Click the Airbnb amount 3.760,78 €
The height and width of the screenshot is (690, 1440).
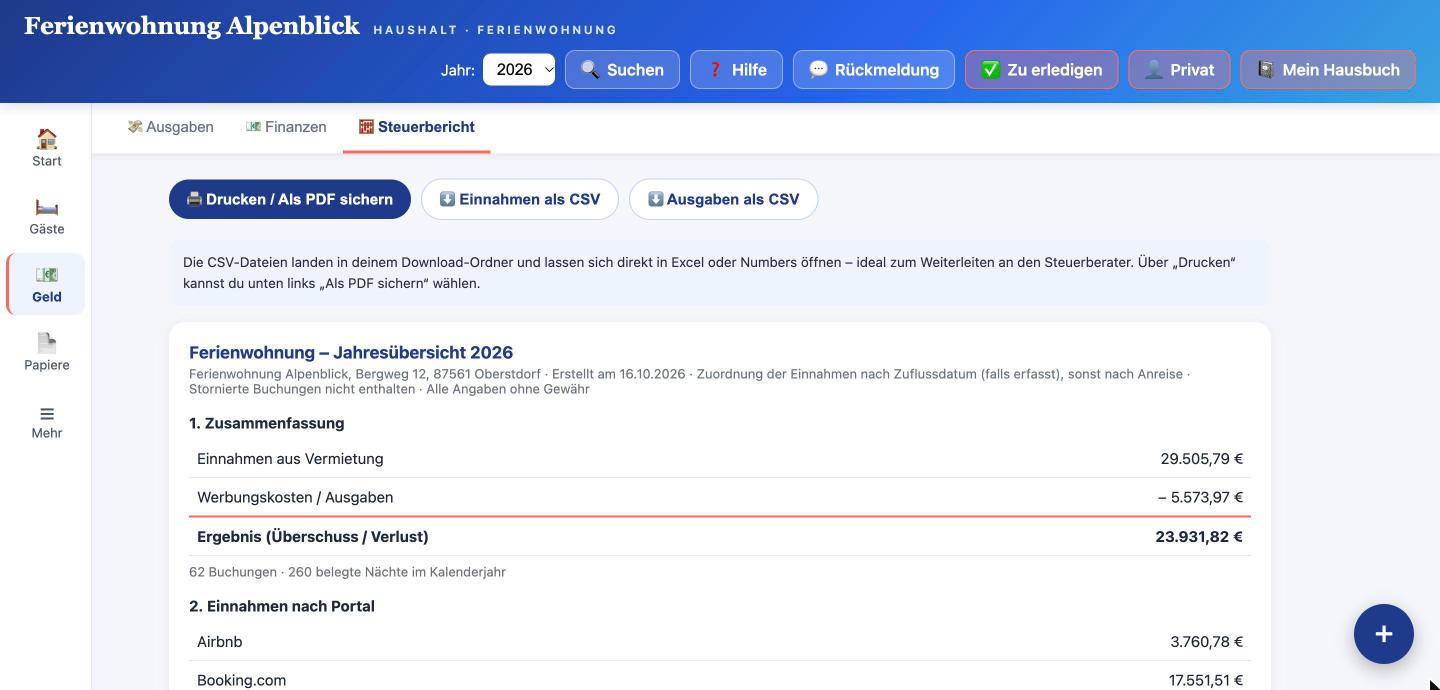coord(1207,642)
